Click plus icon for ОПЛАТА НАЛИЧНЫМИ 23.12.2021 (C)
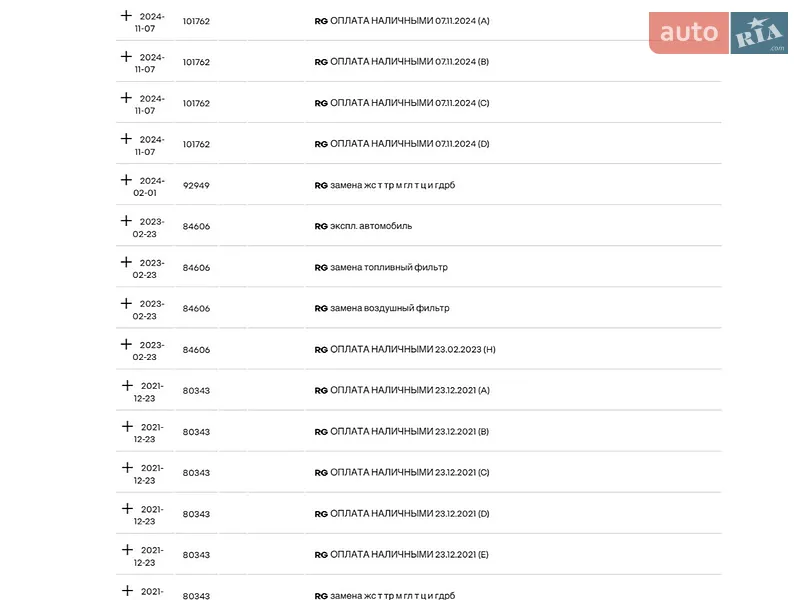The width and height of the screenshot is (800, 600). pyautogui.click(x=127, y=468)
